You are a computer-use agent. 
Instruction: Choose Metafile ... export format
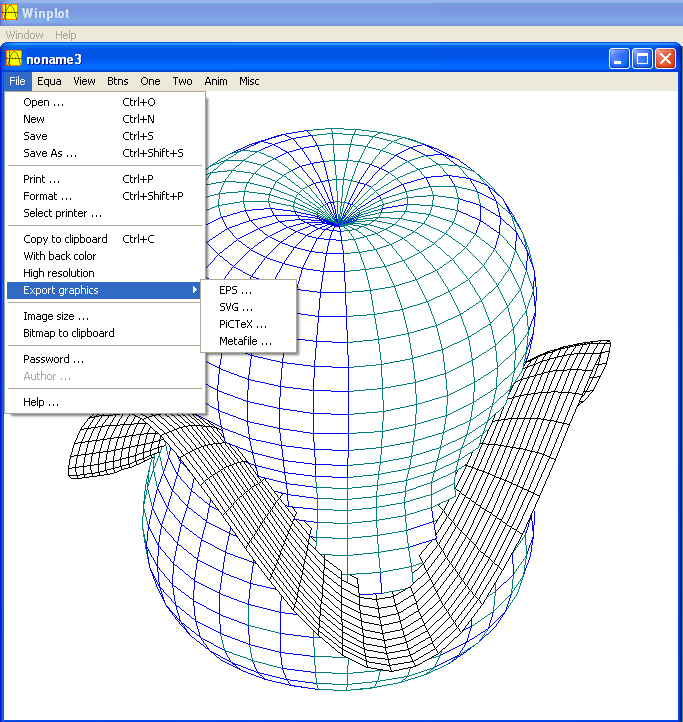click(x=249, y=341)
